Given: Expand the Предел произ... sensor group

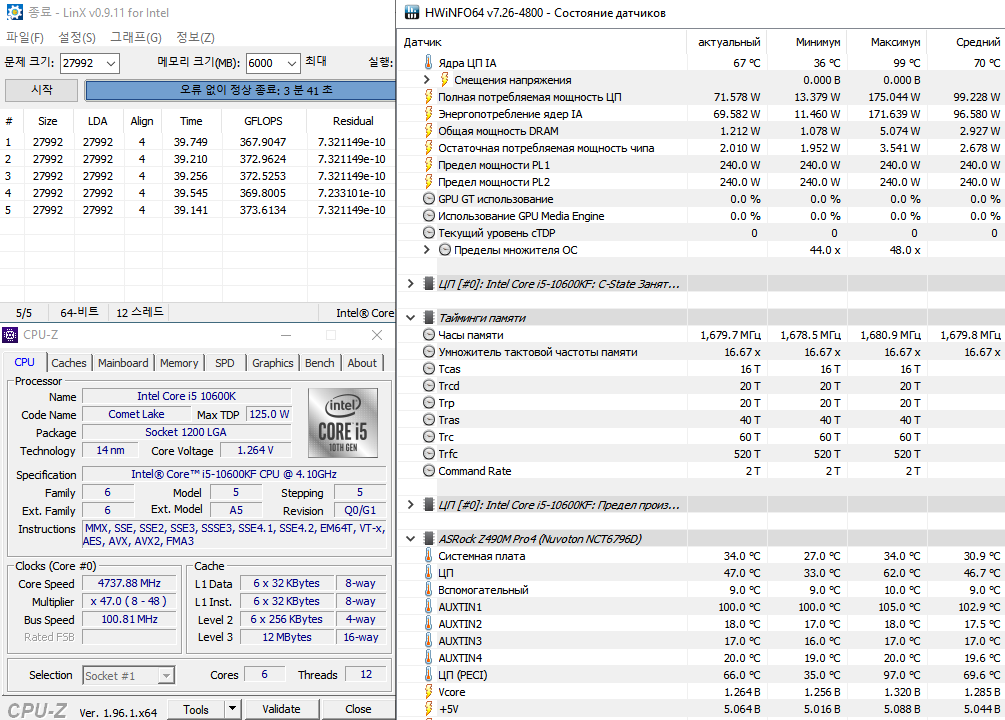Looking at the screenshot, I should pos(410,505).
